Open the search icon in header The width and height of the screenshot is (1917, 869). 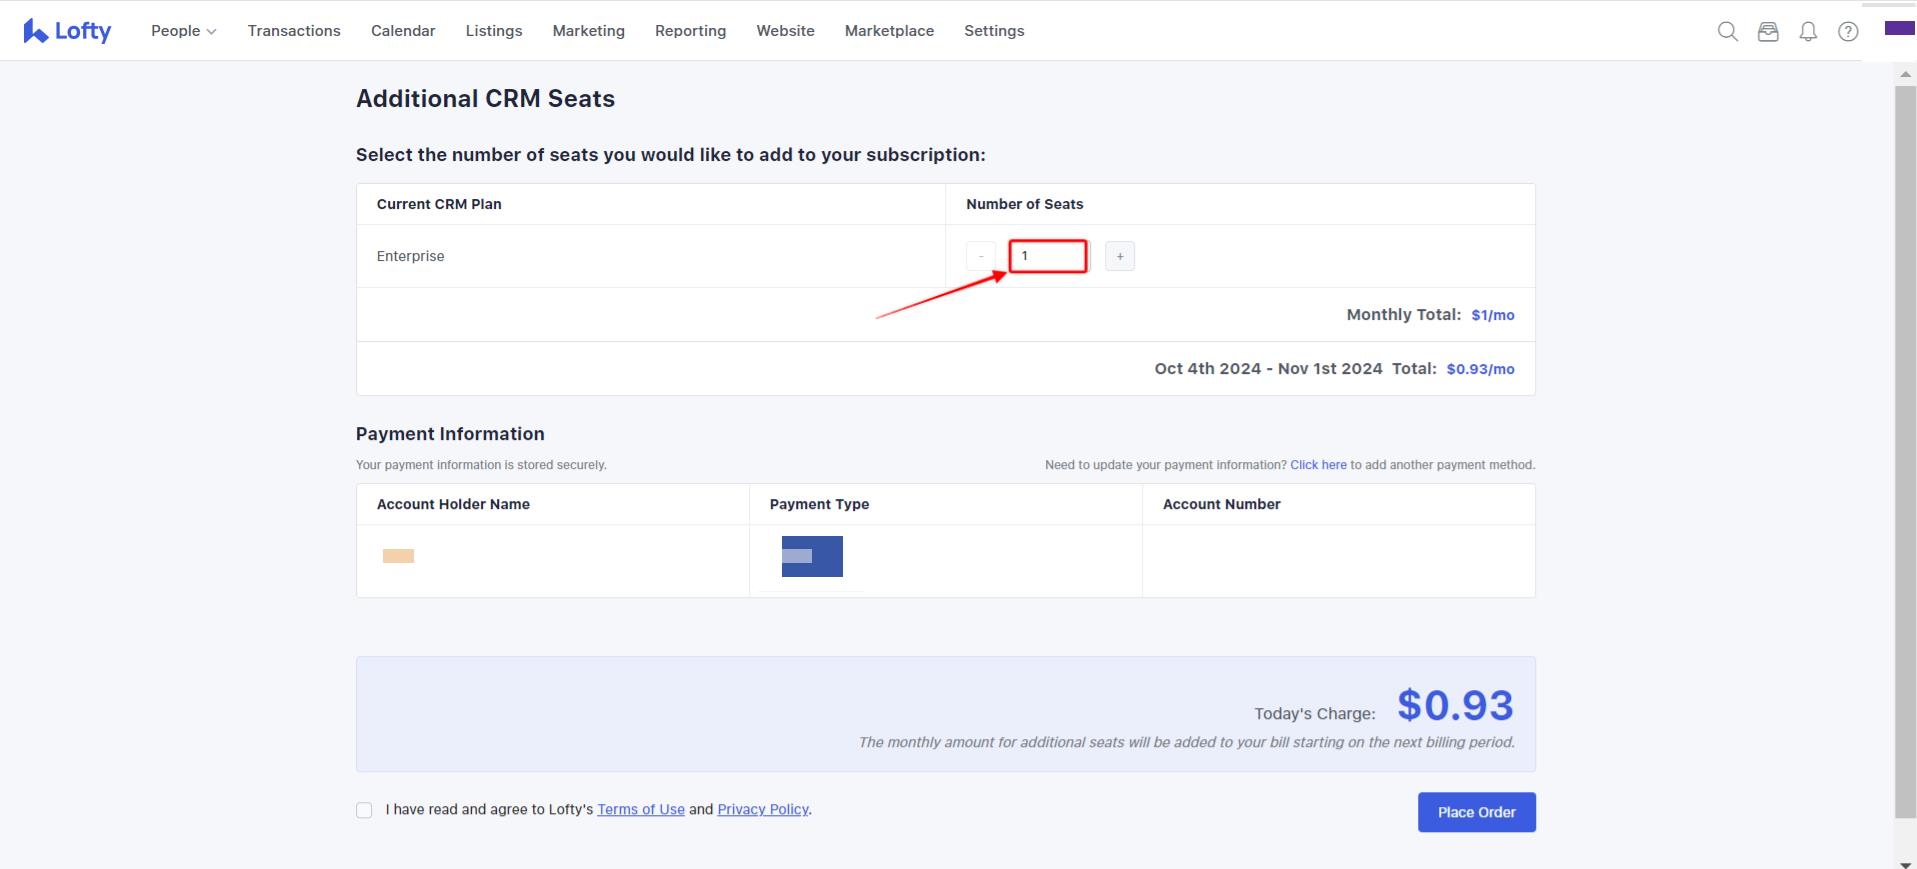(x=1727, y=31)
